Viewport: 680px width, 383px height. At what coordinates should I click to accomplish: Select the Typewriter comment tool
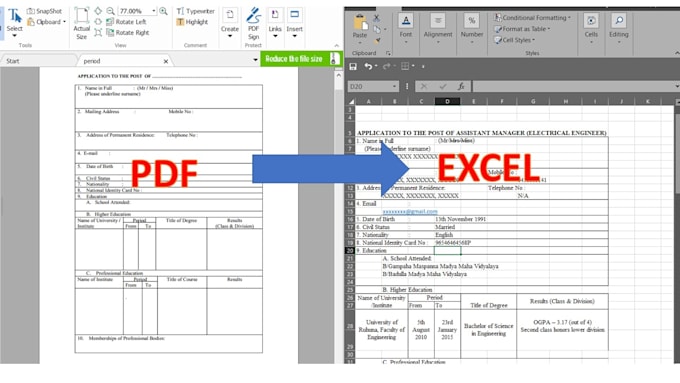tap(196, 11)
